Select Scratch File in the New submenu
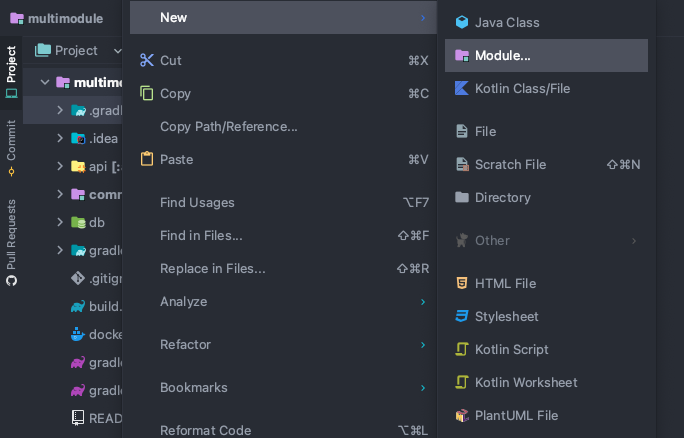 [x=546, y=164]
